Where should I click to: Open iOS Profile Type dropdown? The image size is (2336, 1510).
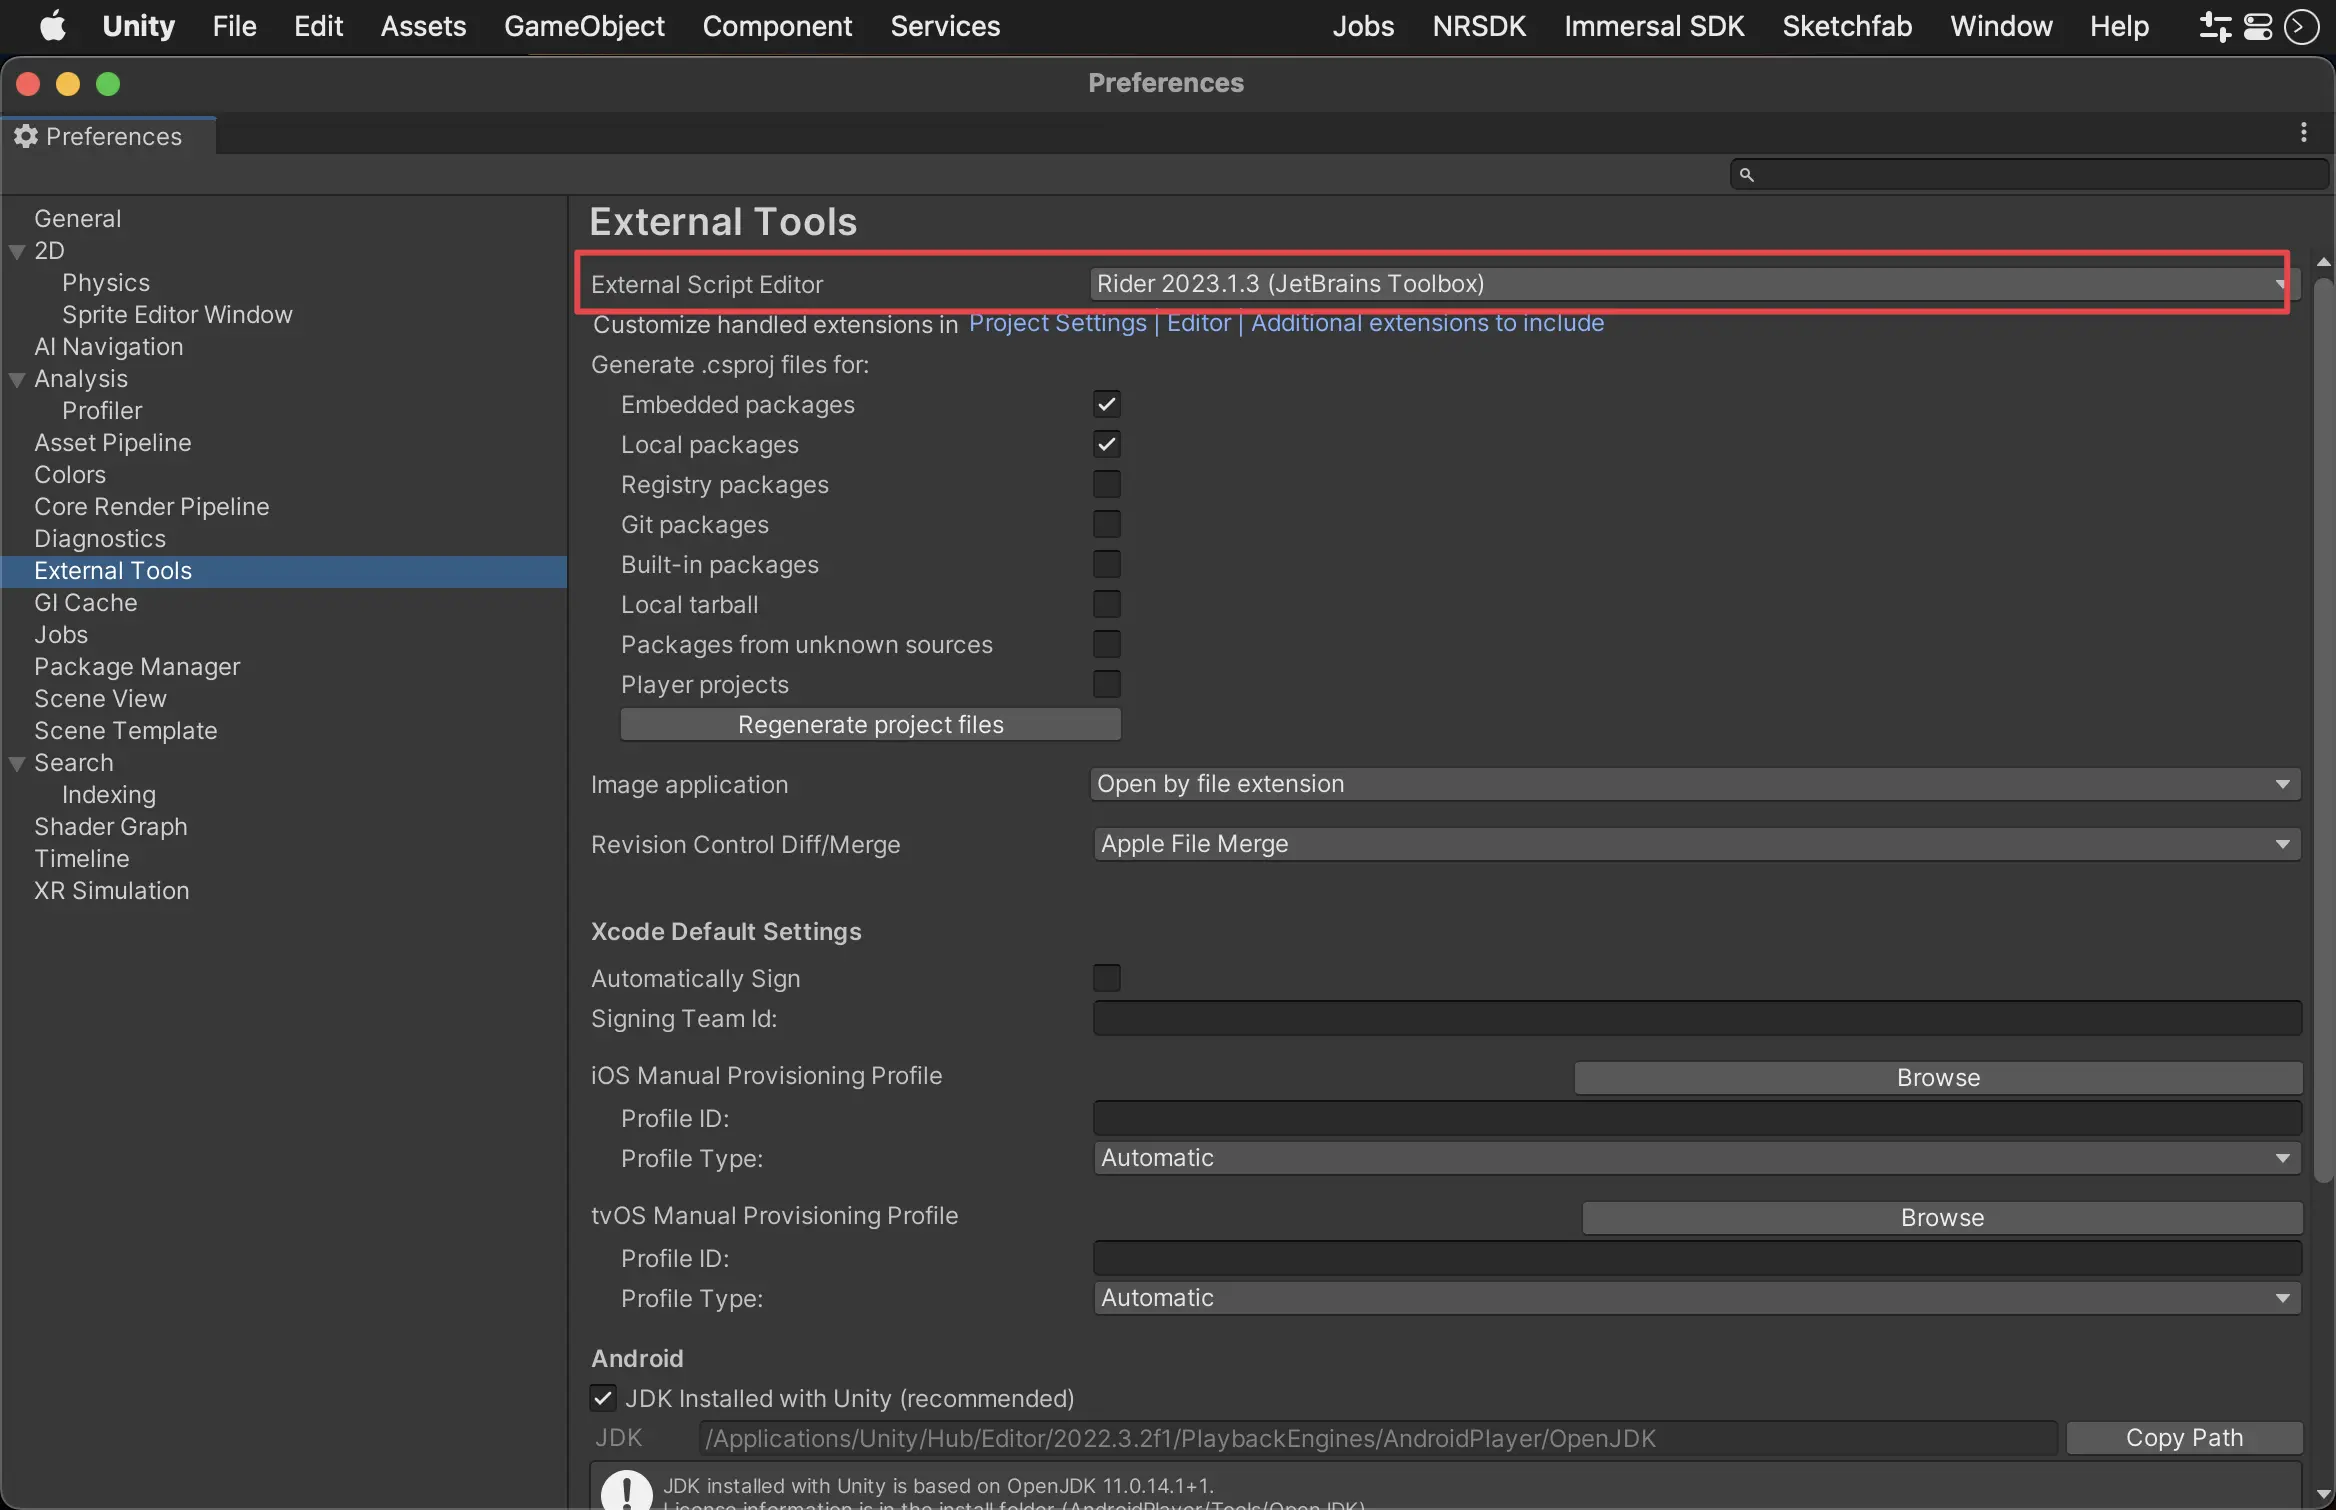point(1698,1158)
